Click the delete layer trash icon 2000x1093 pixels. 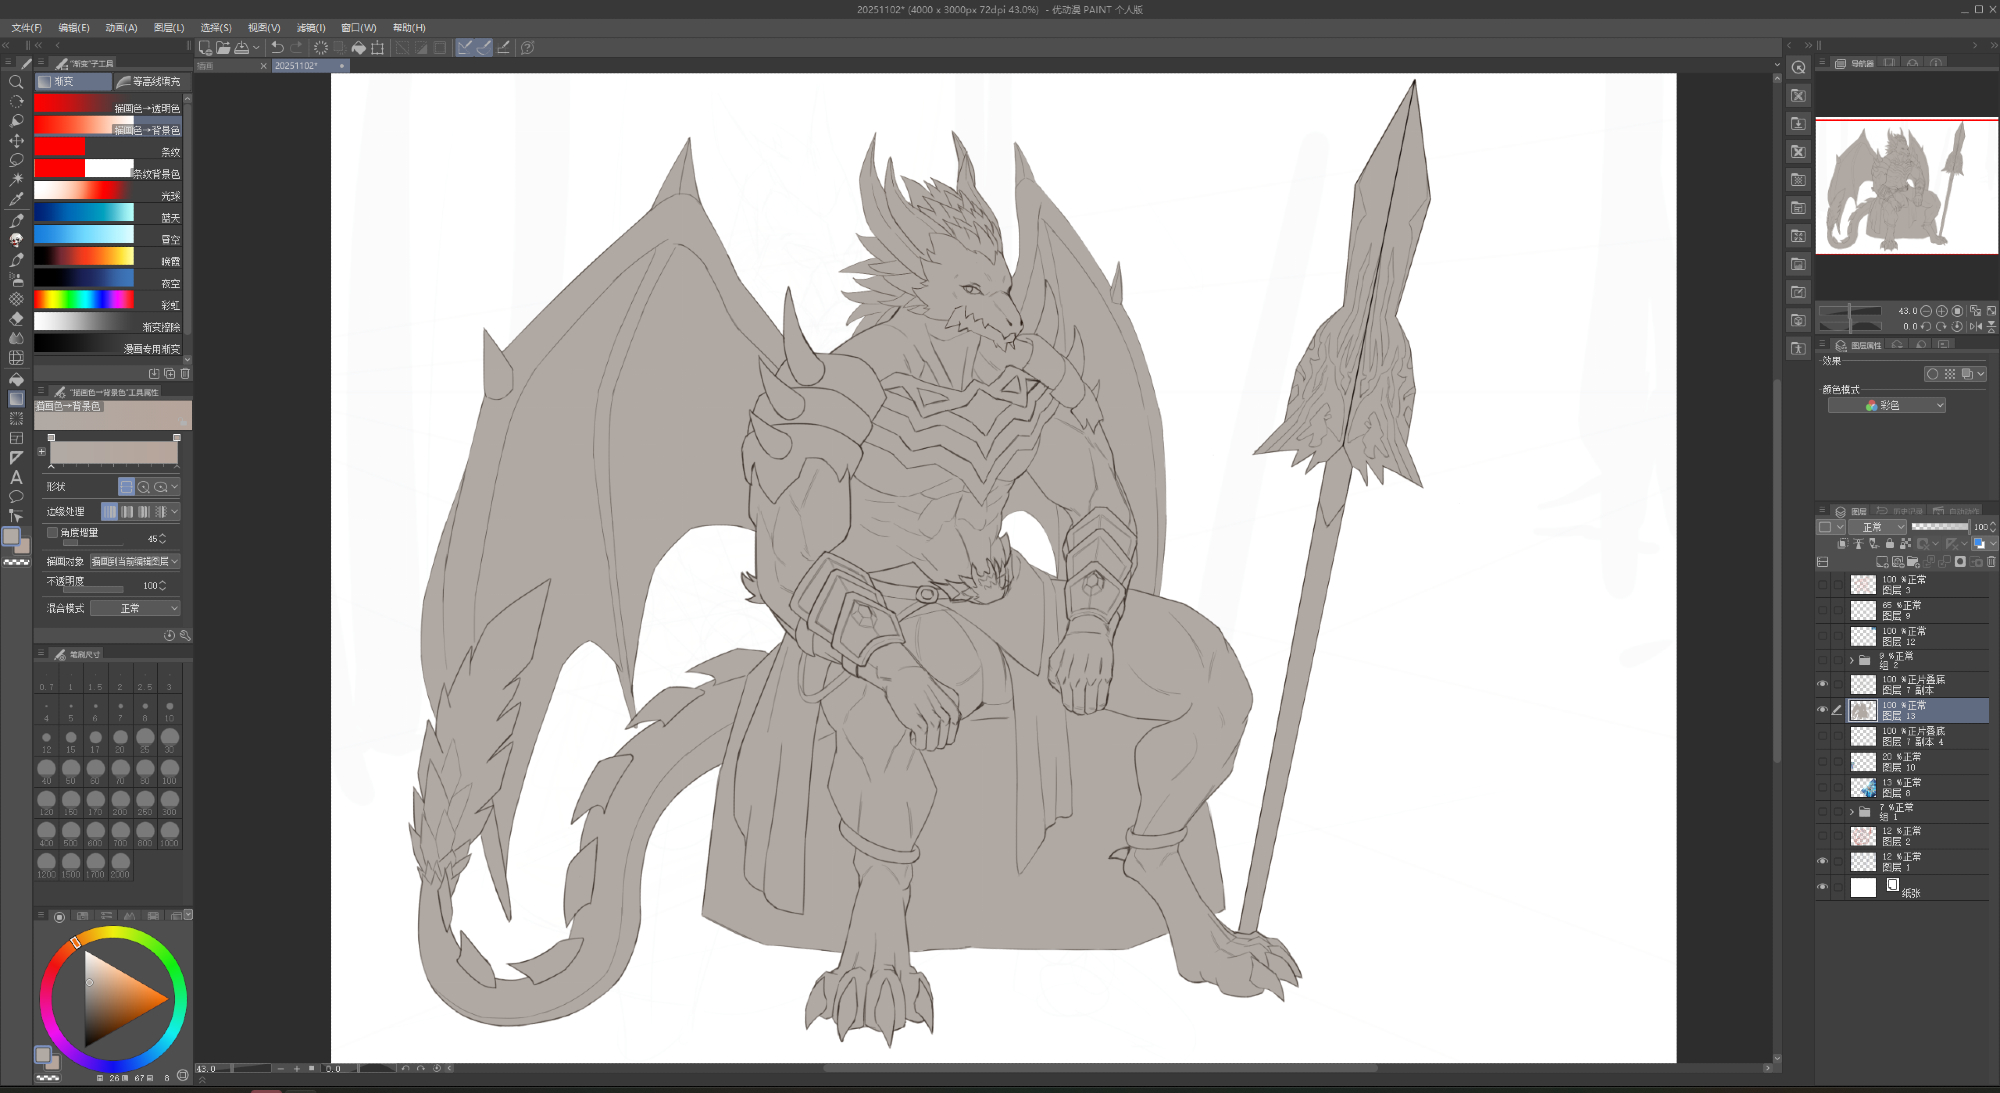[1991, 562]
